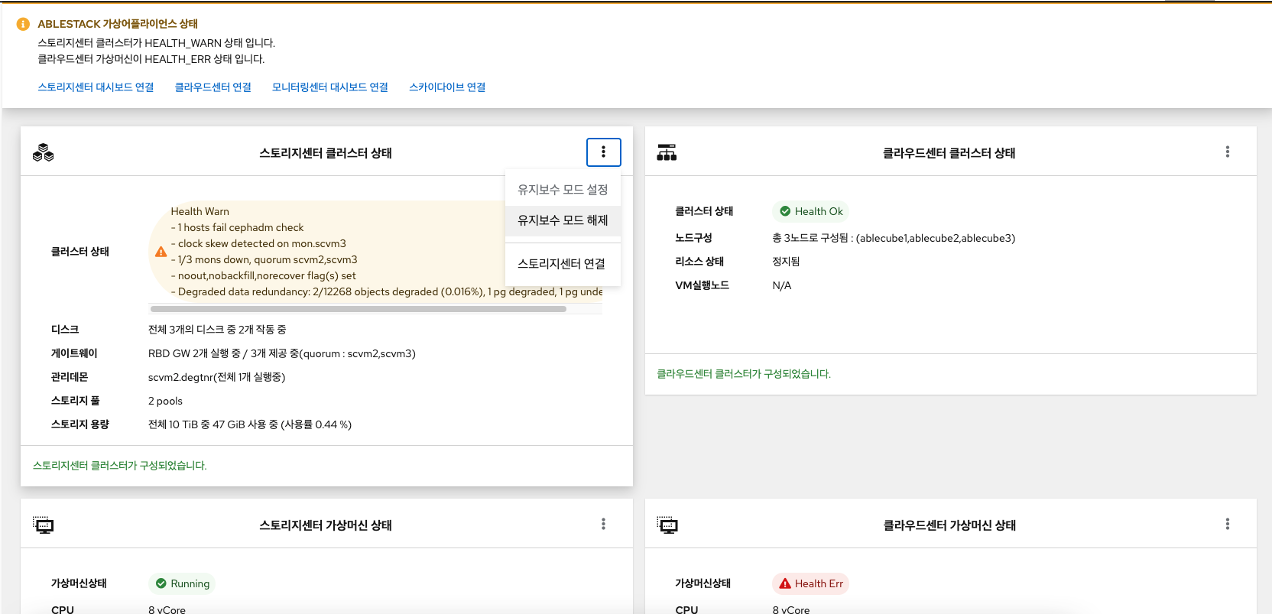The image size is (1272, 615).
Task: Click the green check icon in Health Ok badge
Action: pyautogui.click(x=785, y=211)
